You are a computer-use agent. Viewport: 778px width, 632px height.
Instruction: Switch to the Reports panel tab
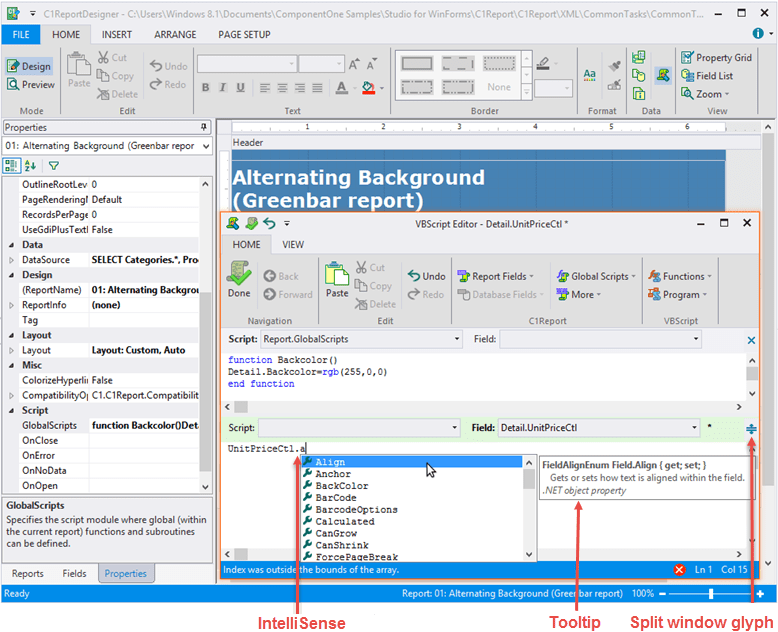pos(28,573)
